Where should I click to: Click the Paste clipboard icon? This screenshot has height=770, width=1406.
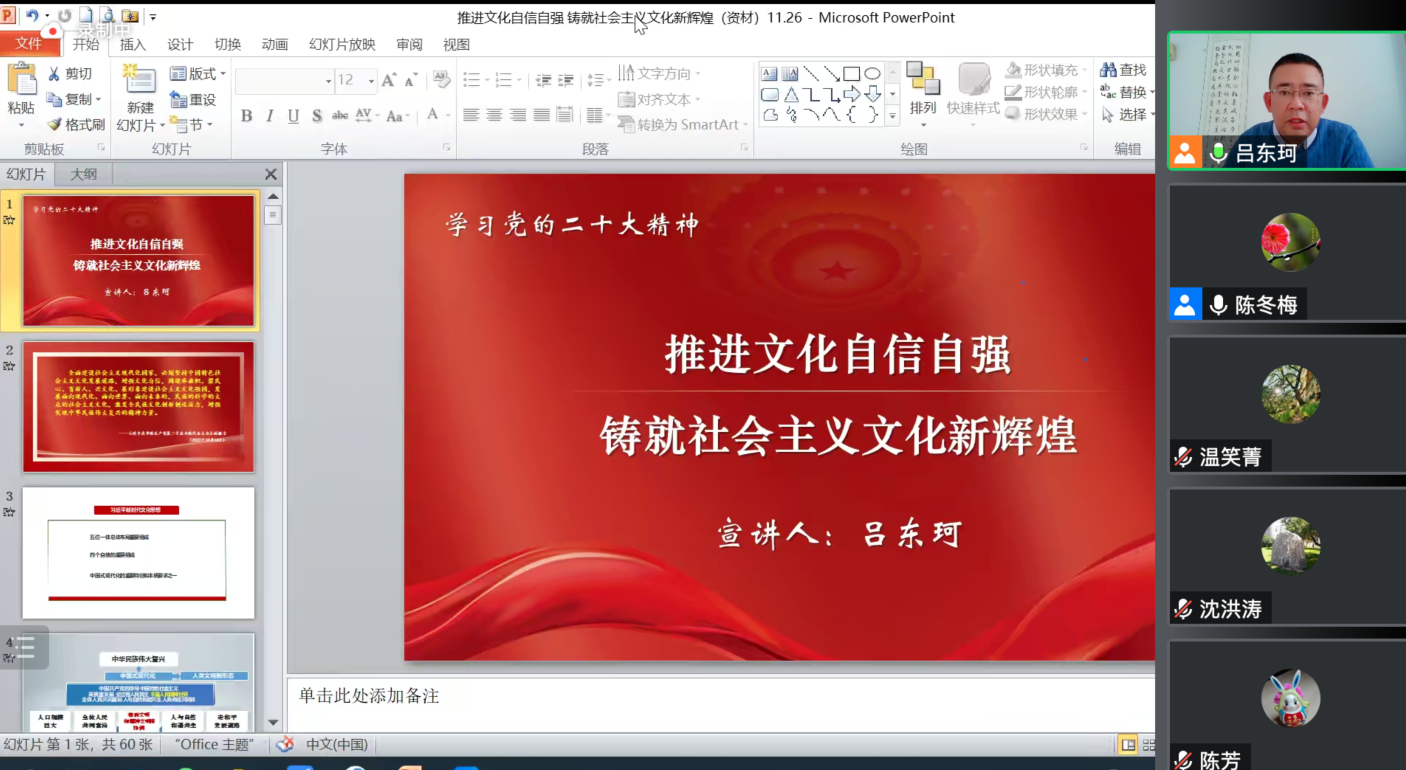point(21,79)
